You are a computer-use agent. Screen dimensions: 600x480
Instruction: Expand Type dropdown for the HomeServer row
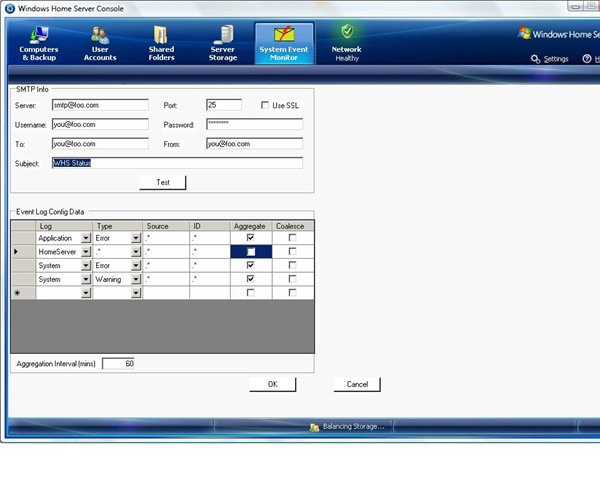(136, 252)
